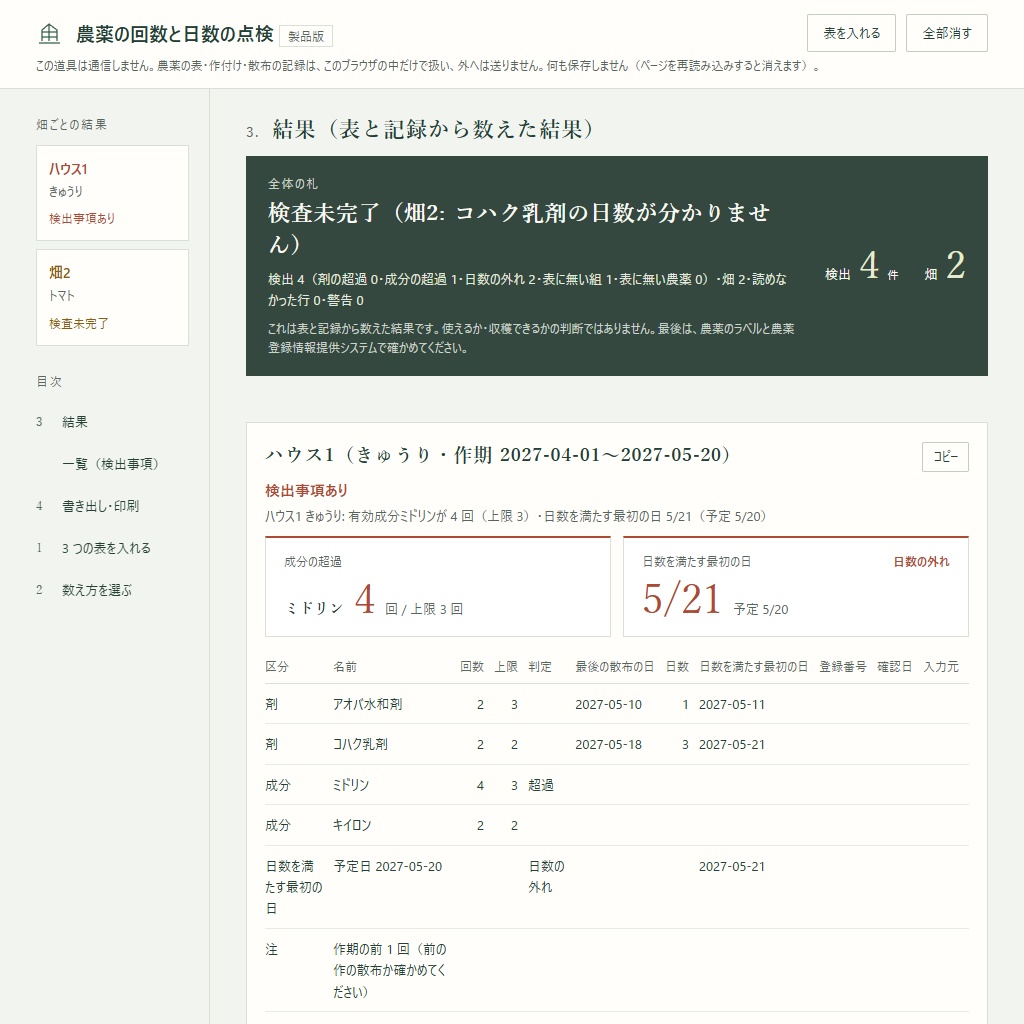Click the 畑 2 count

pos(944,266)
